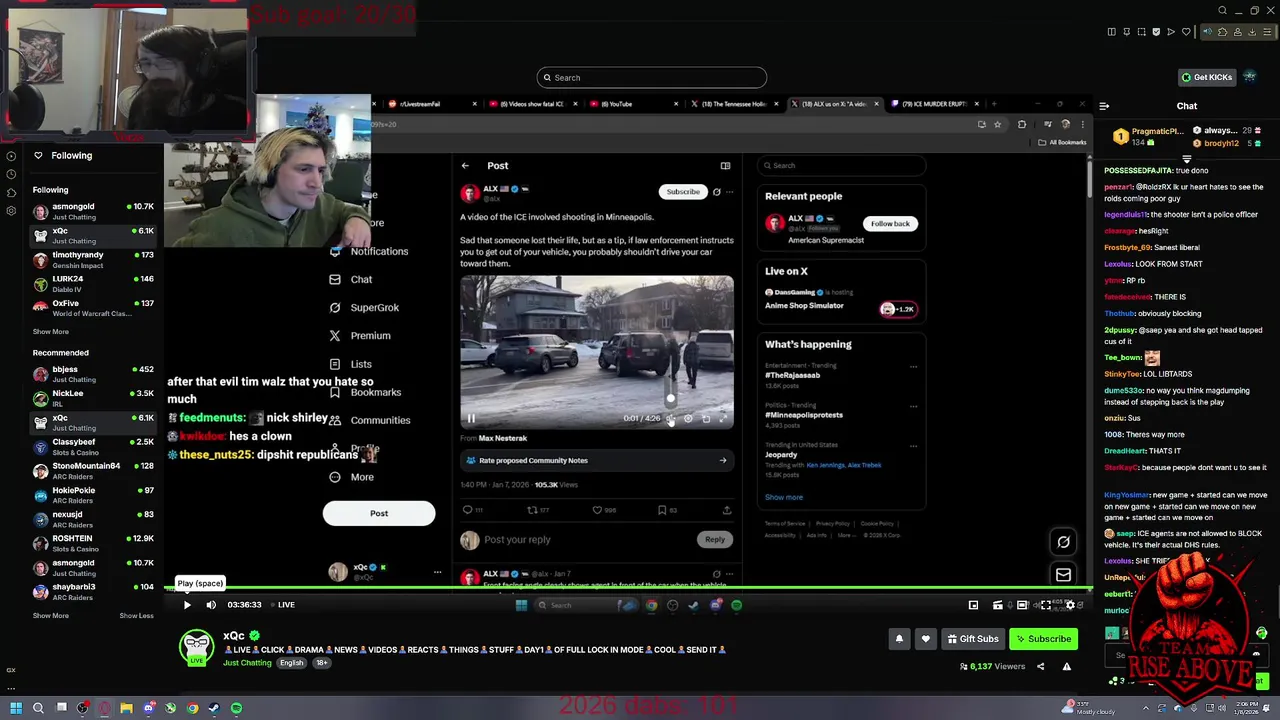Collapse recommended list with Show Less
The height and width of the screenshot is (720, 1280).
point(137,615)
